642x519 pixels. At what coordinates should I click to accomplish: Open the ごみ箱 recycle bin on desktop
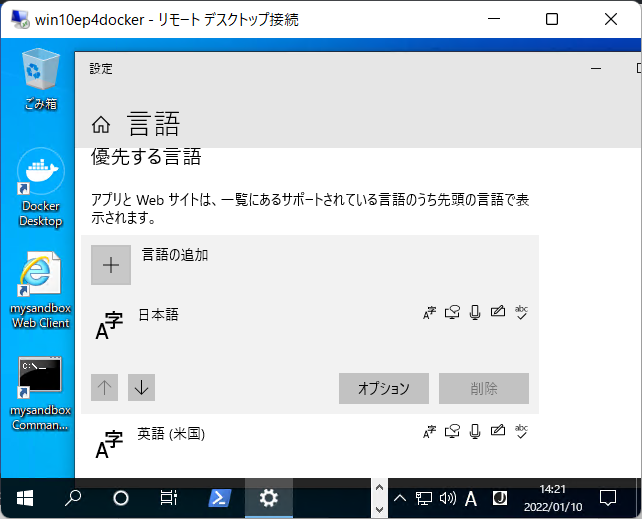pos(41,79)
